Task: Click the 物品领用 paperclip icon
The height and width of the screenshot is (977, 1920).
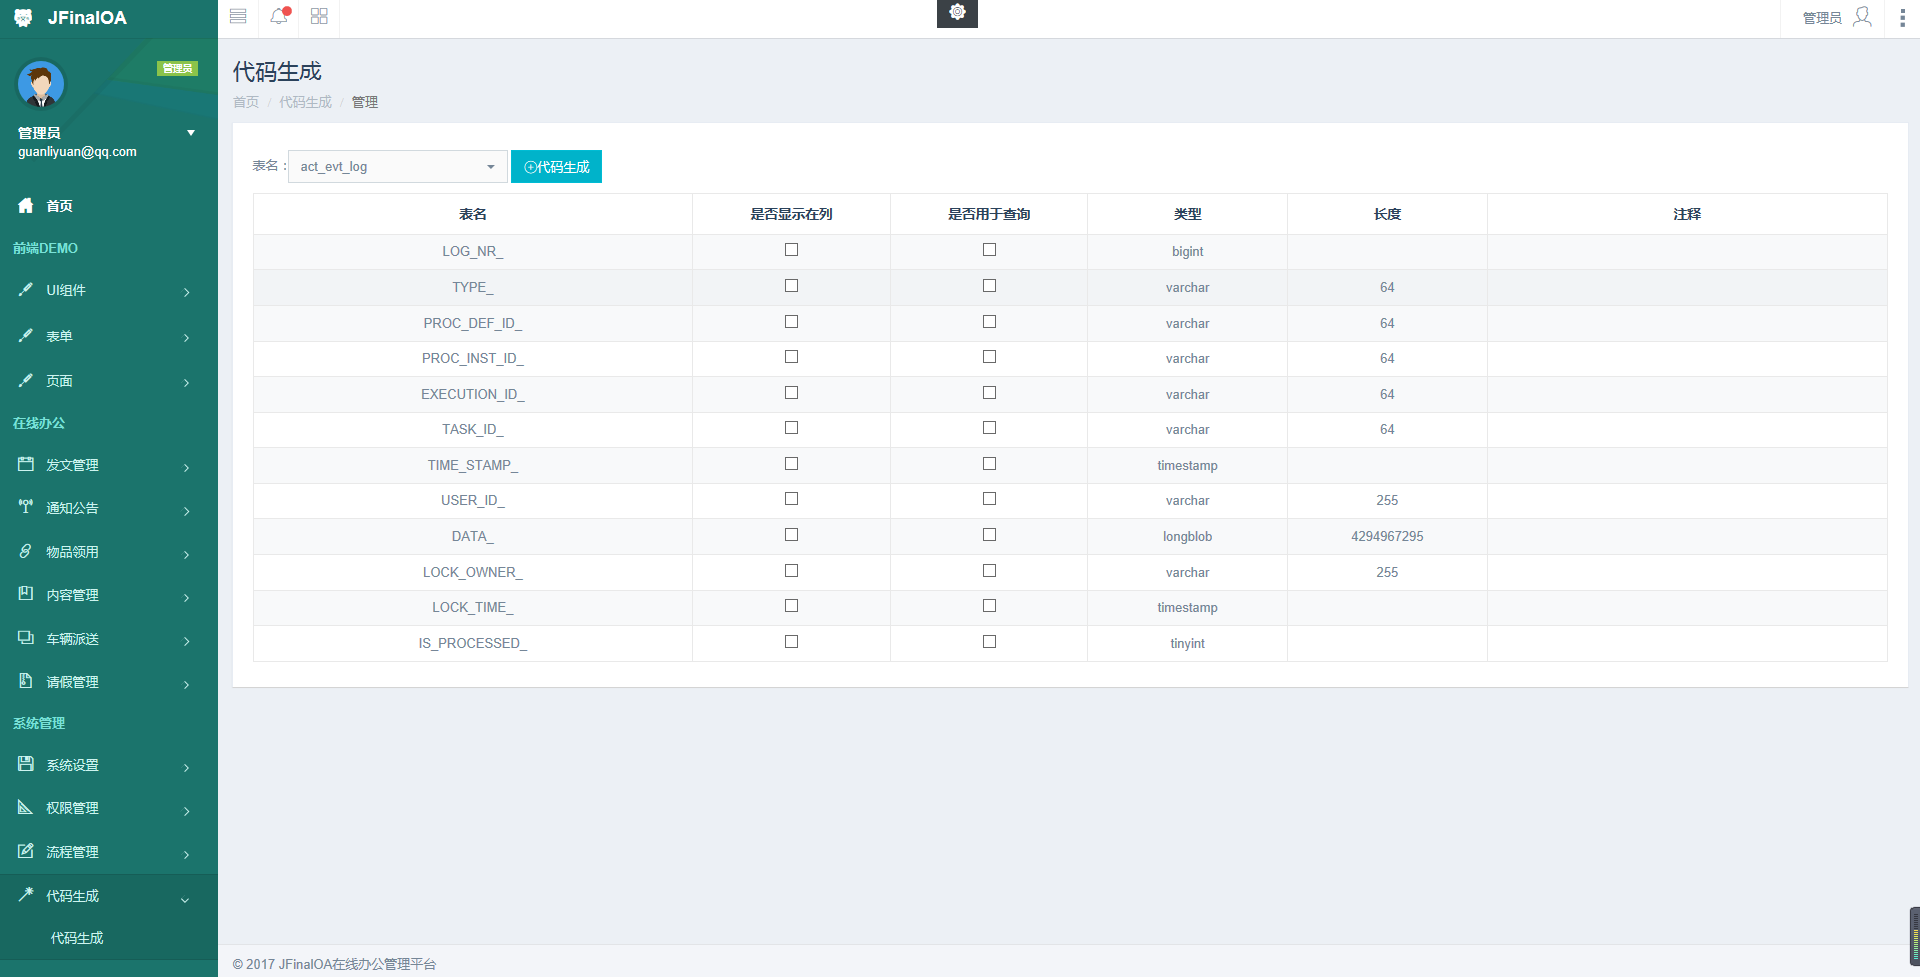Action: tap(26, 551)
